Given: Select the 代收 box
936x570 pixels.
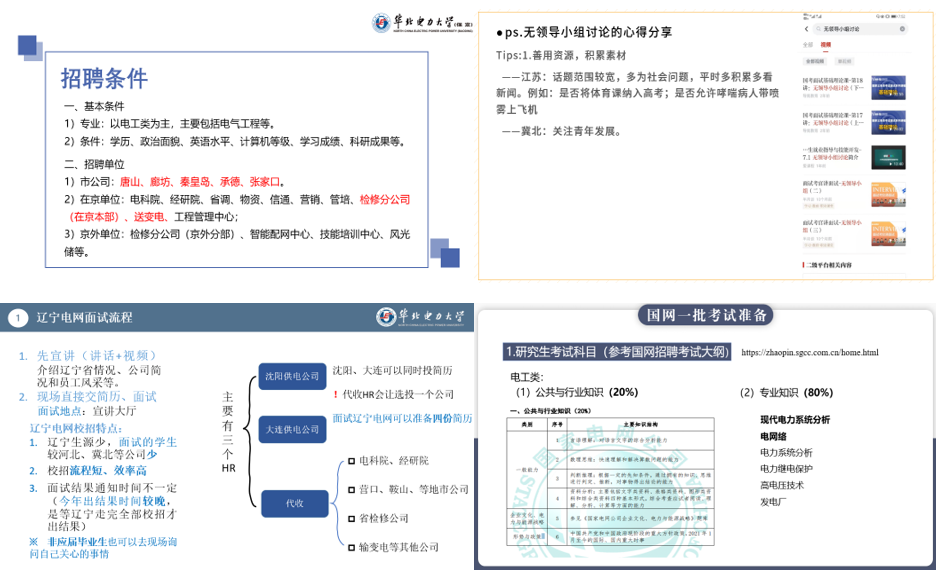Looking at the screenshot, I should pyautogui.click(x=294, y=503).
